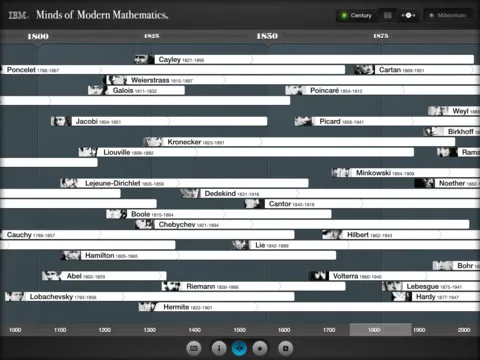The image size is (480, 360).
Task: Open the info button in bottom toolbar
Action: (219, 348)
